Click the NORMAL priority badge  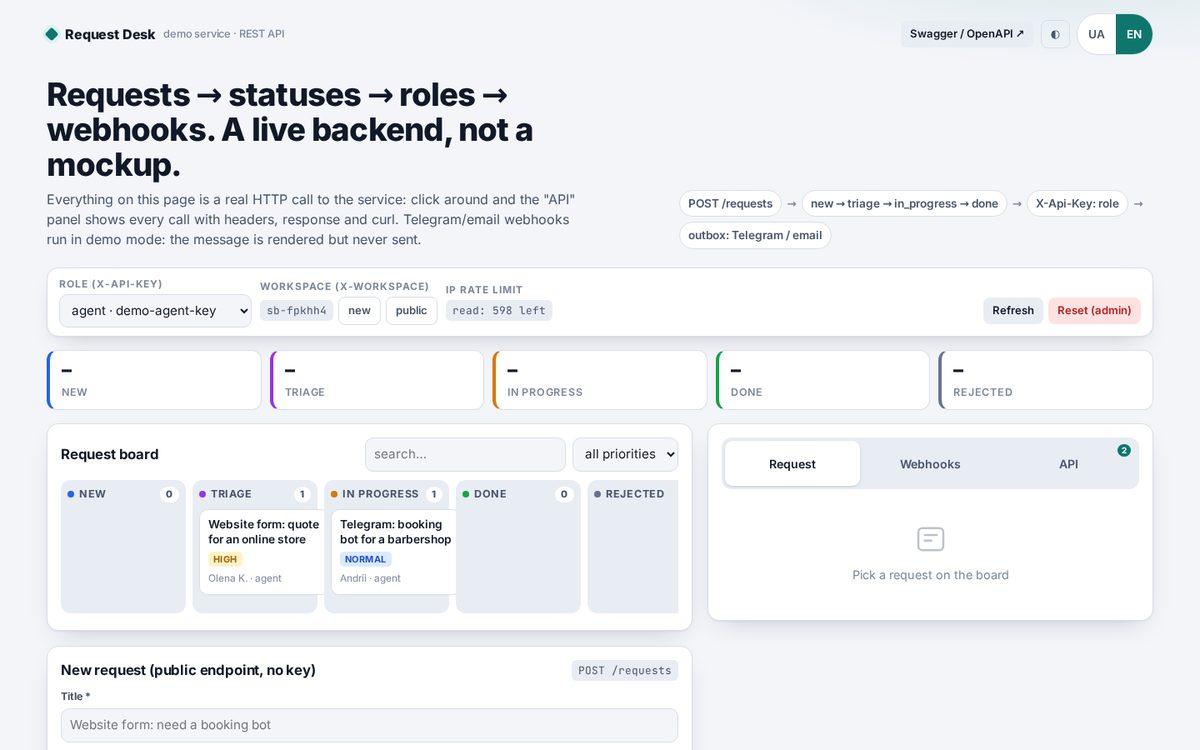(x=365, y=559)
